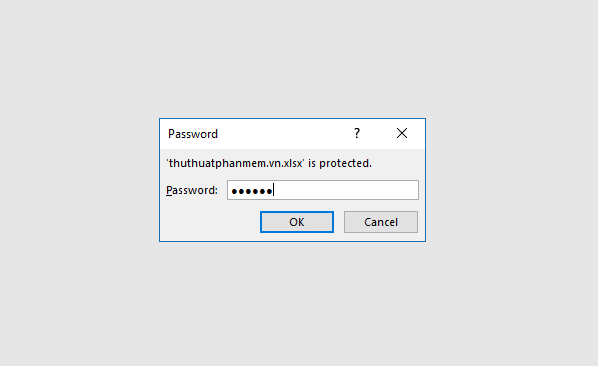Click the masked password dots
598x366 pixels.
click(x=252, y=191)
